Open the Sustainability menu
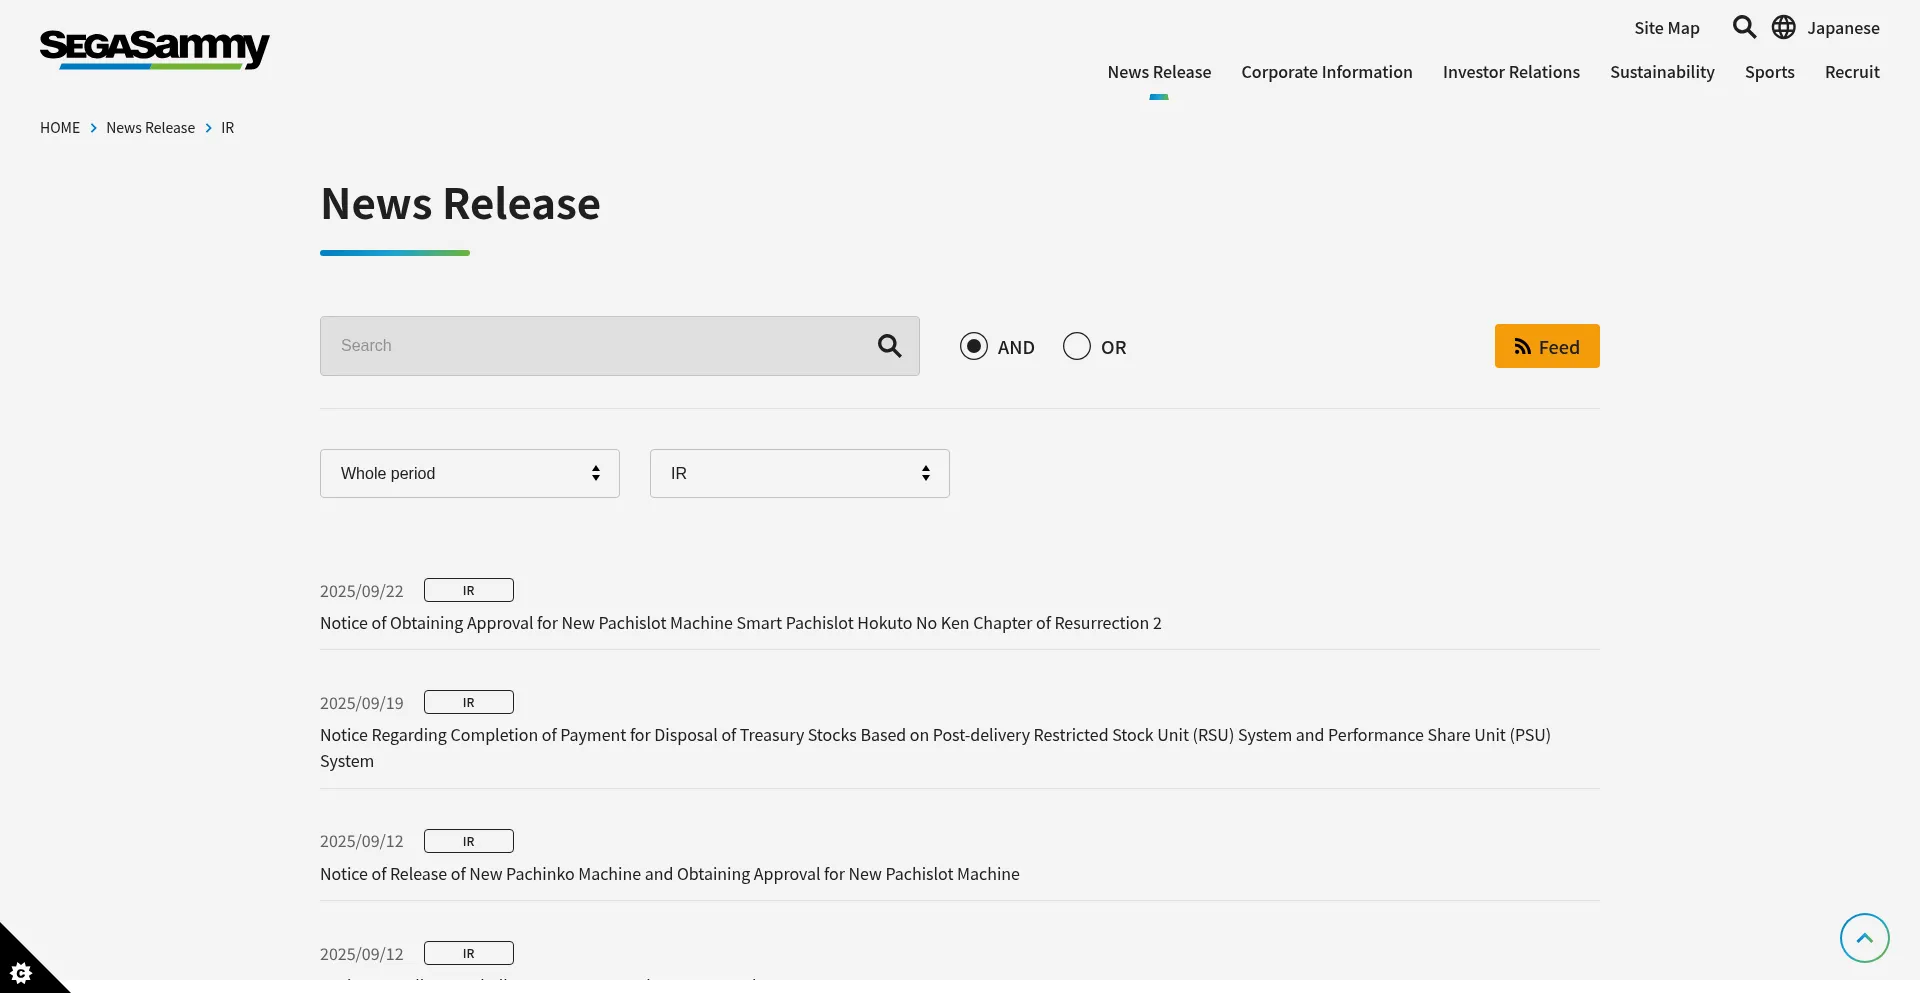This screenshot has height=993, width=1920. pos(1662,72)
